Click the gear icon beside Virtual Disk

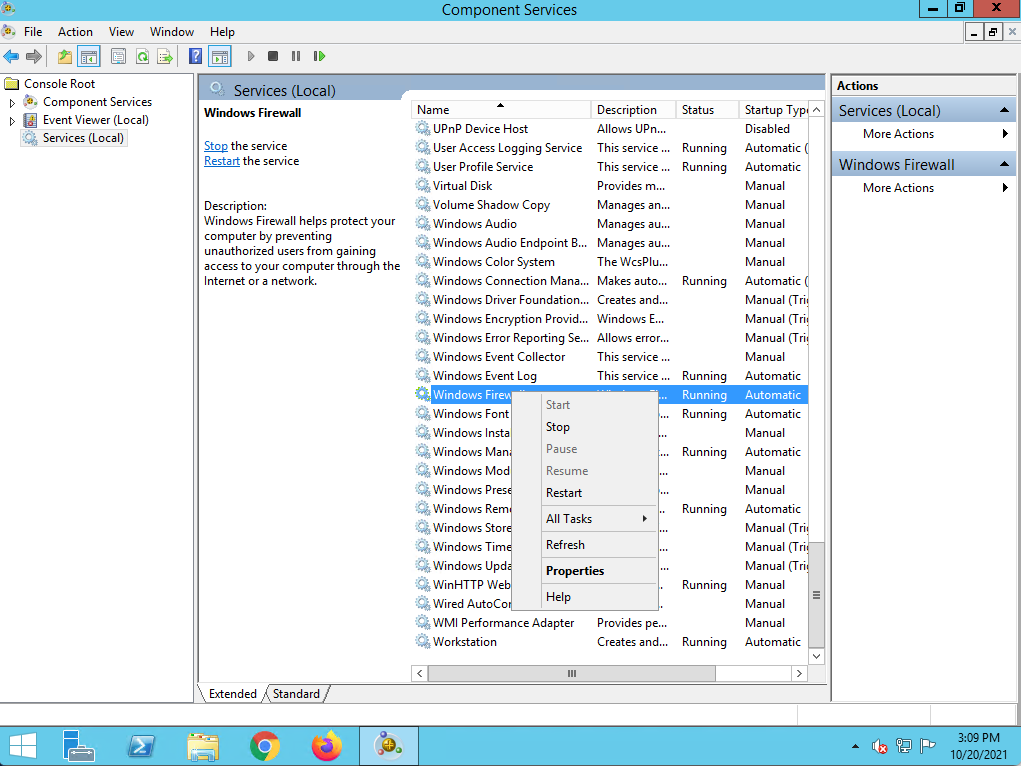(423, 186)
